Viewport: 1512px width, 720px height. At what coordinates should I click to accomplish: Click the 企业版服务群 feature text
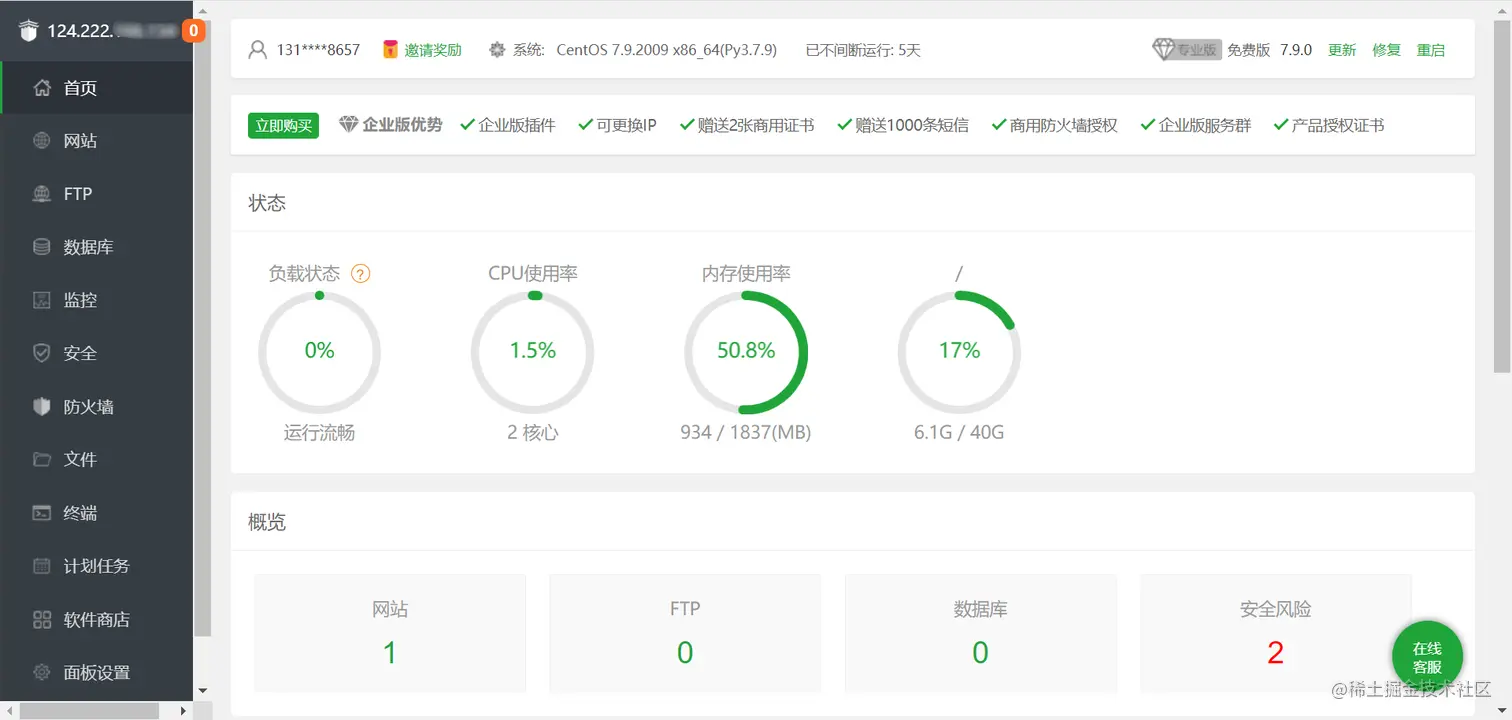pyautogui.click(x=1204, y=125)
